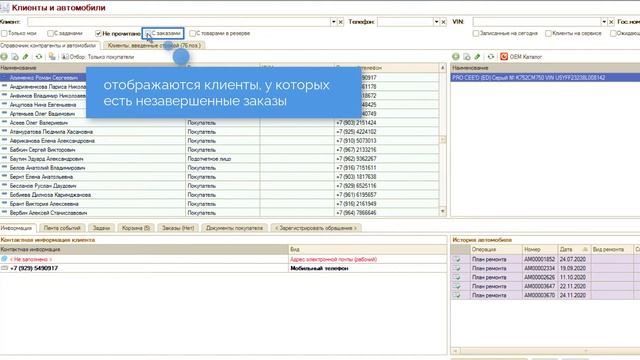Copy the selected client with the copy icon
The height and width of the screenshot is (360, 640).
click(15, 57)
